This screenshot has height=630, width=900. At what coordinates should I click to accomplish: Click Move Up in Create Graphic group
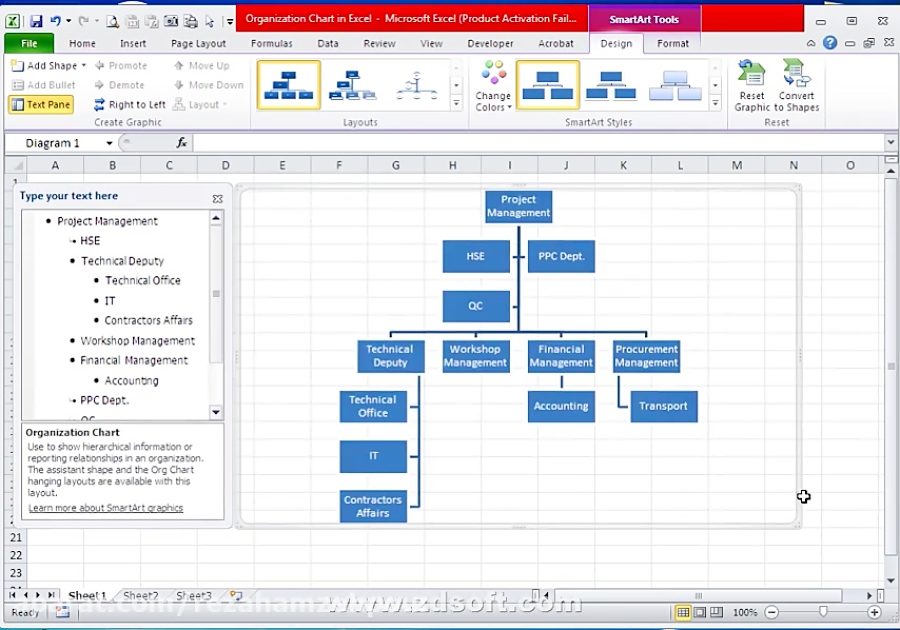[x=201, y=65]
